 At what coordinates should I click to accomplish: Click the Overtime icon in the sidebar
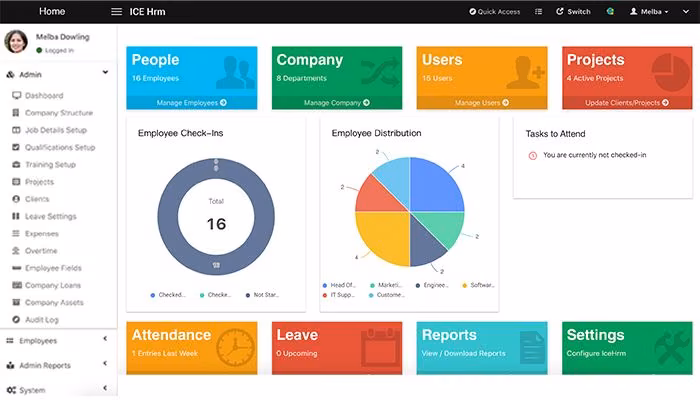pyautogui.click(x=16, y=250)
